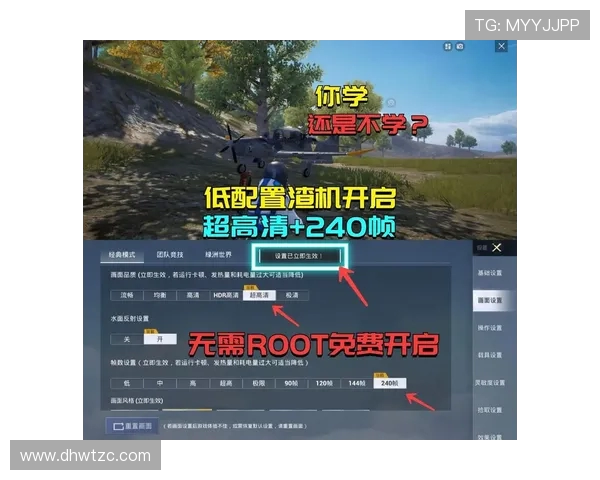Select 均衡 graphics quality
This screenshot has height=480, width=600.
click(x=160, y=295)
